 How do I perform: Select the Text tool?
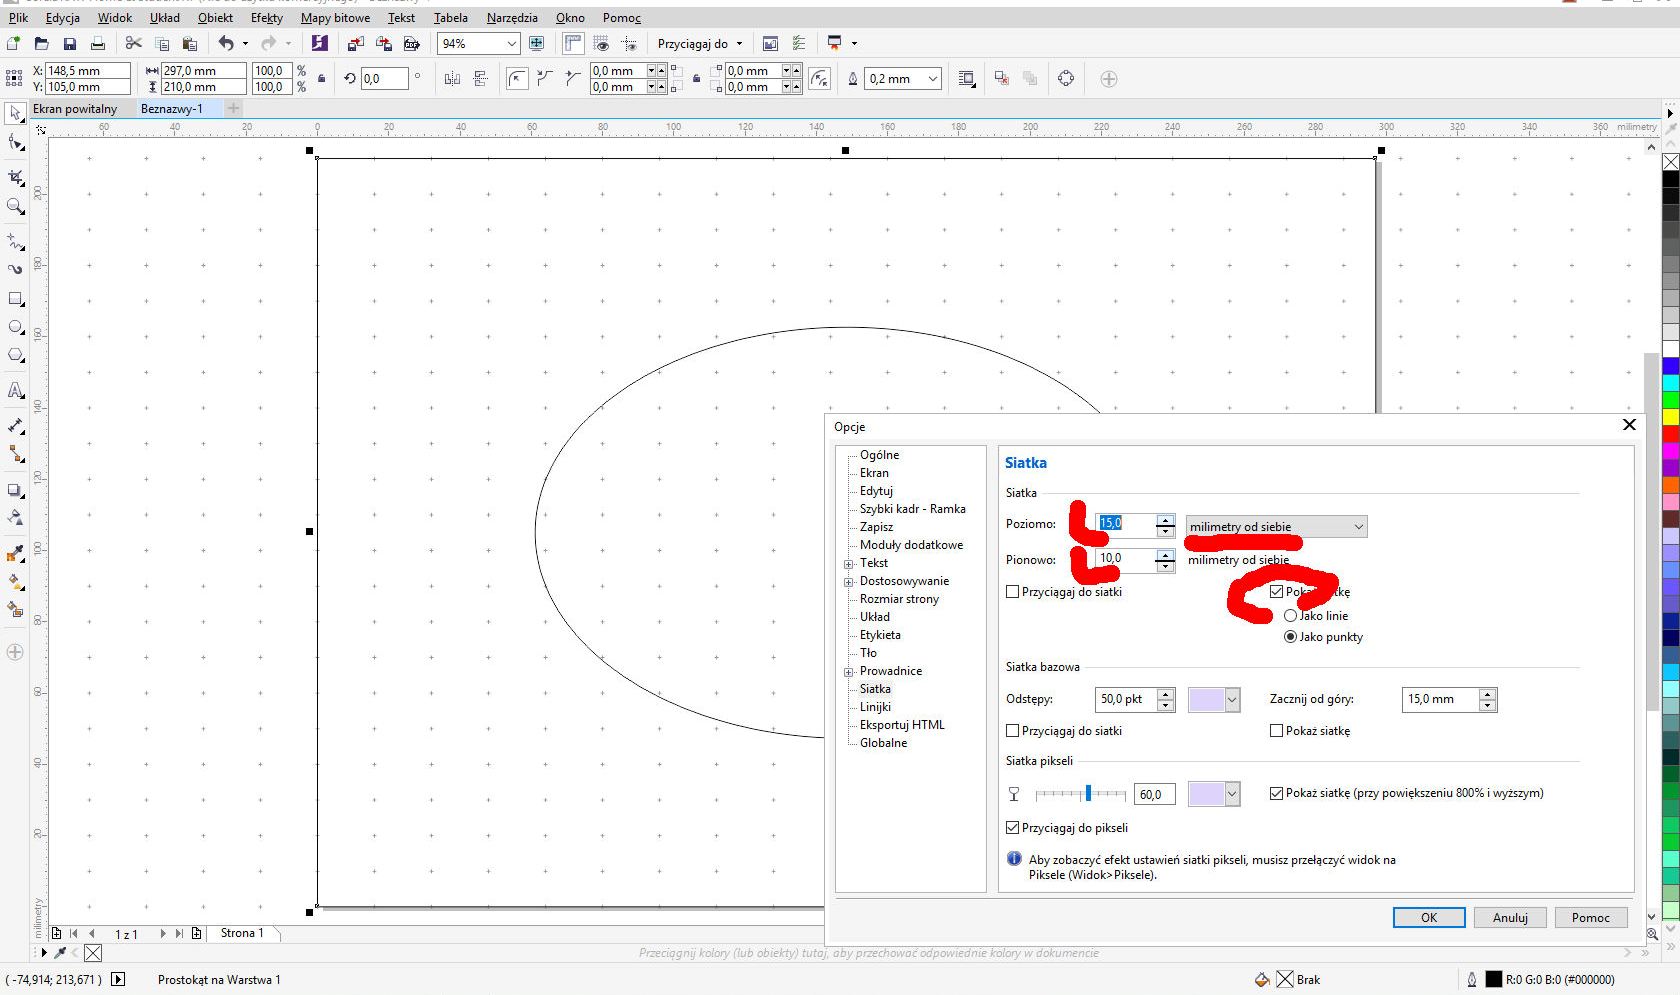coord(16,391)
